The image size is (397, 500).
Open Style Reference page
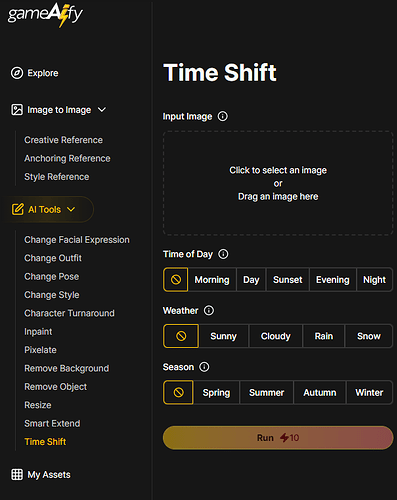click(x=57, y=177)
